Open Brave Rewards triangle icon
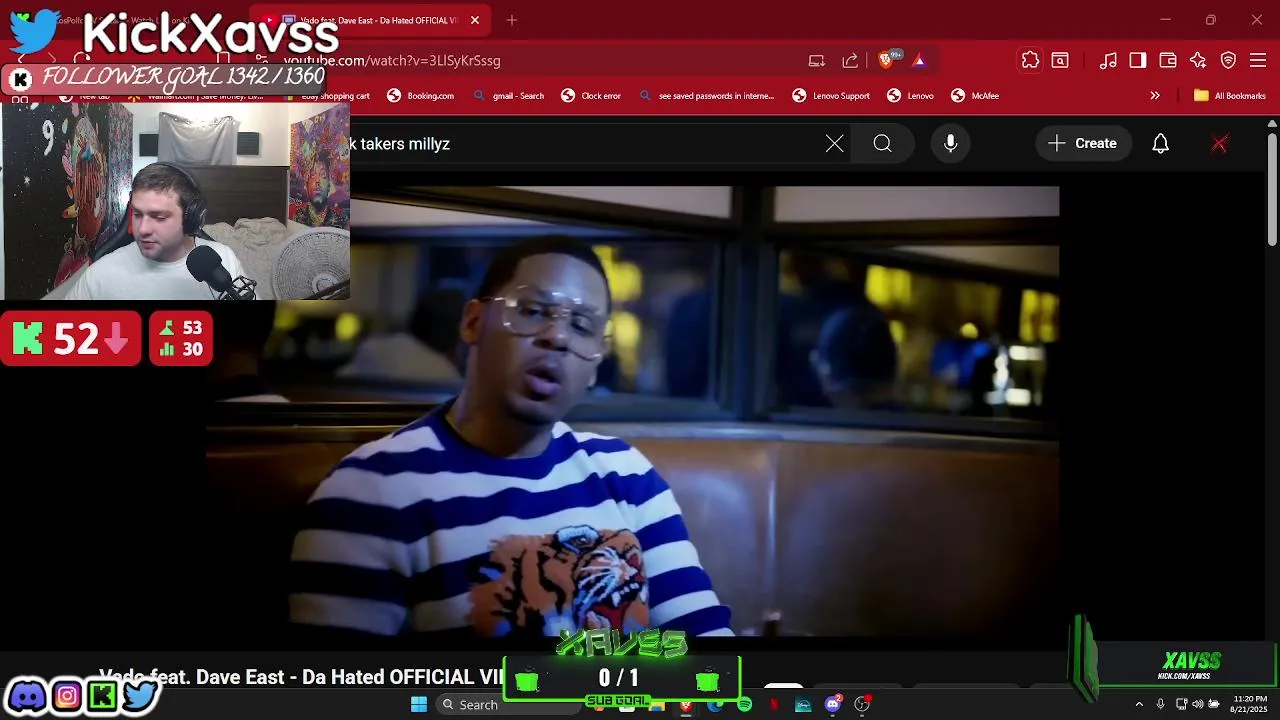Viewport: 1280px width, 720px height. point(919,61)
